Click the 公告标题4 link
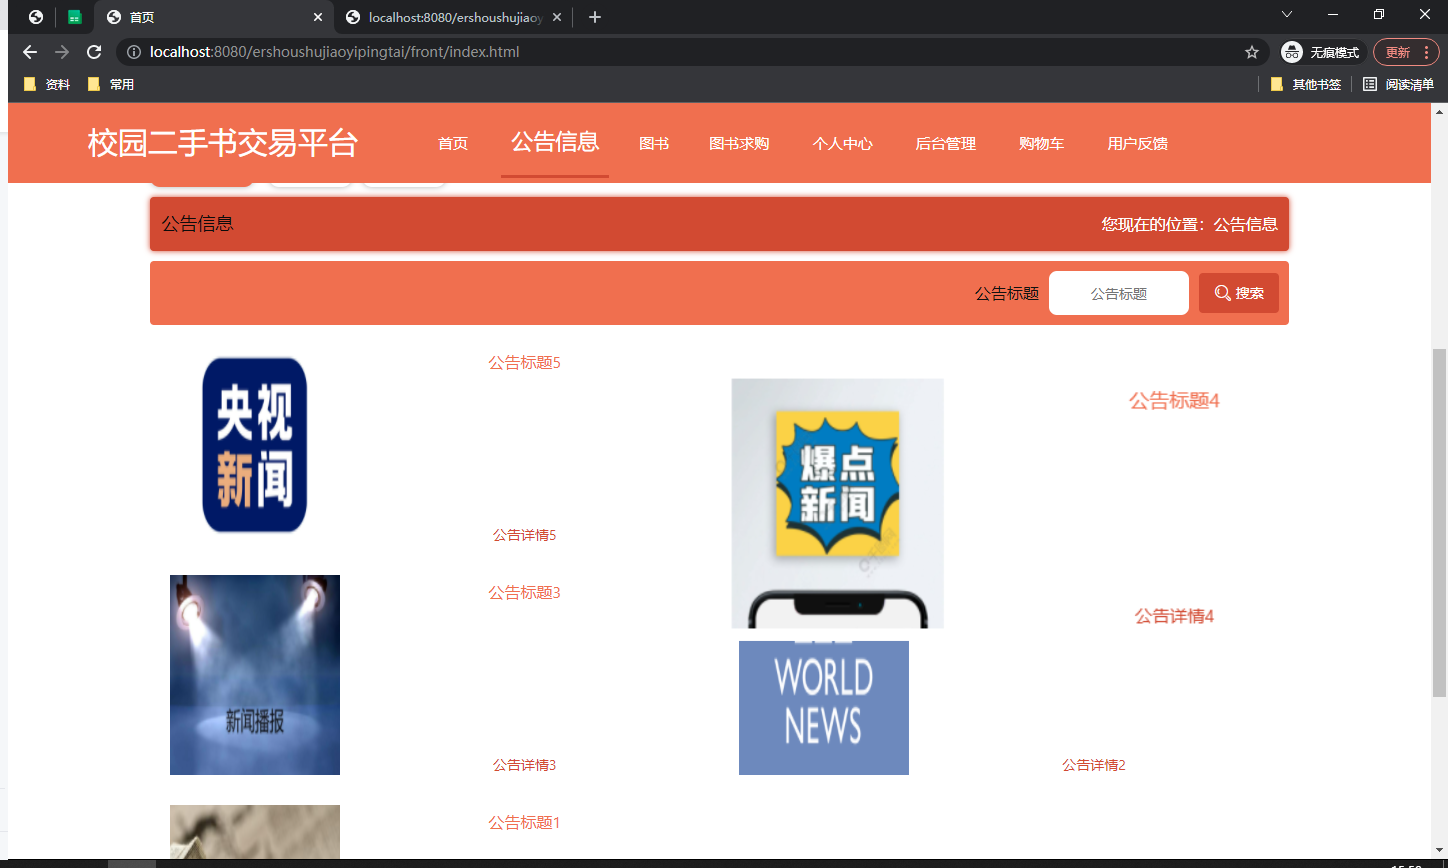This screenshot has height=868, width=1448. tap(1174, 400)
